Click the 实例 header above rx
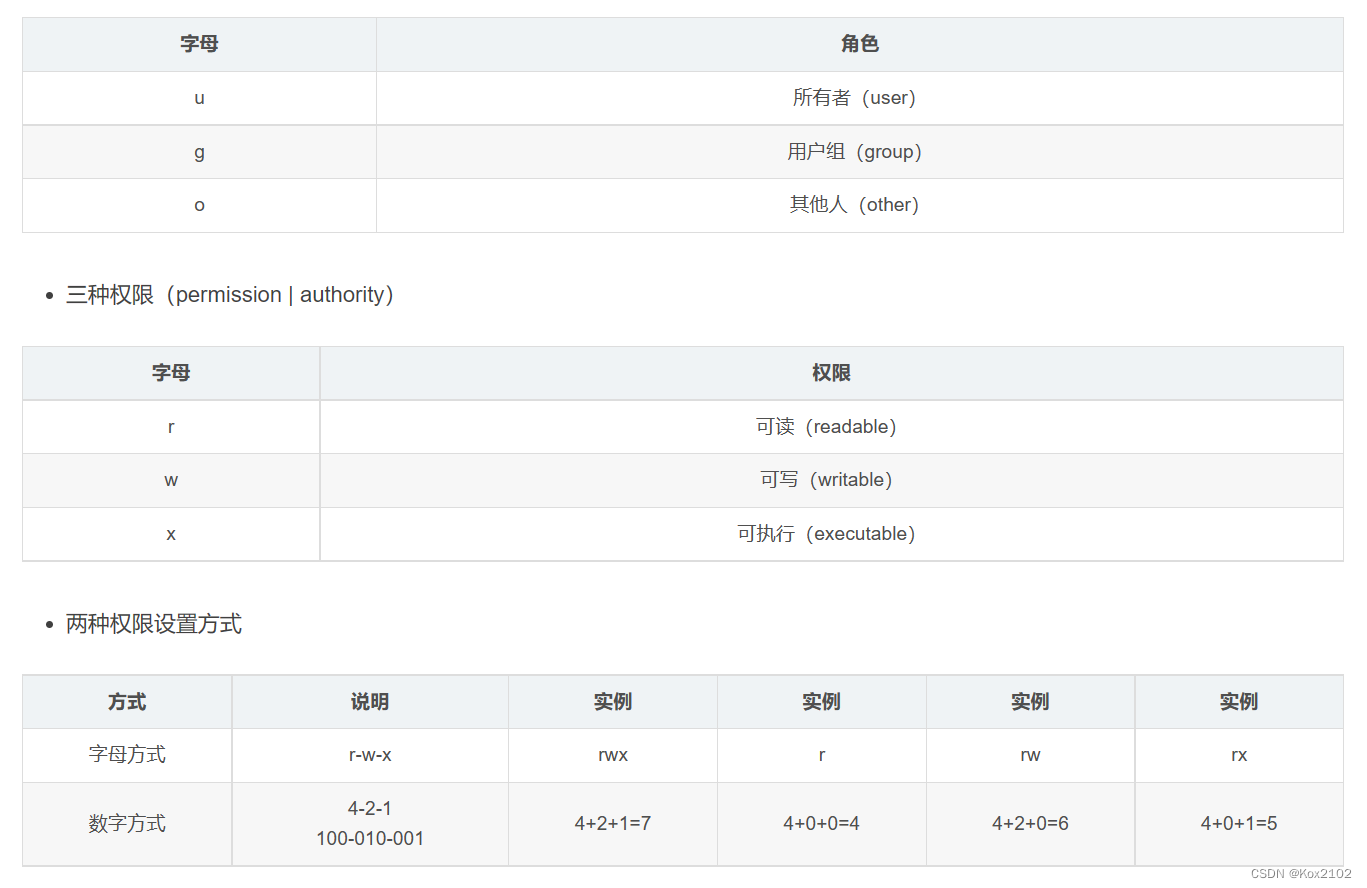This screenshot has height=888, width=1367. (1239, 702)
